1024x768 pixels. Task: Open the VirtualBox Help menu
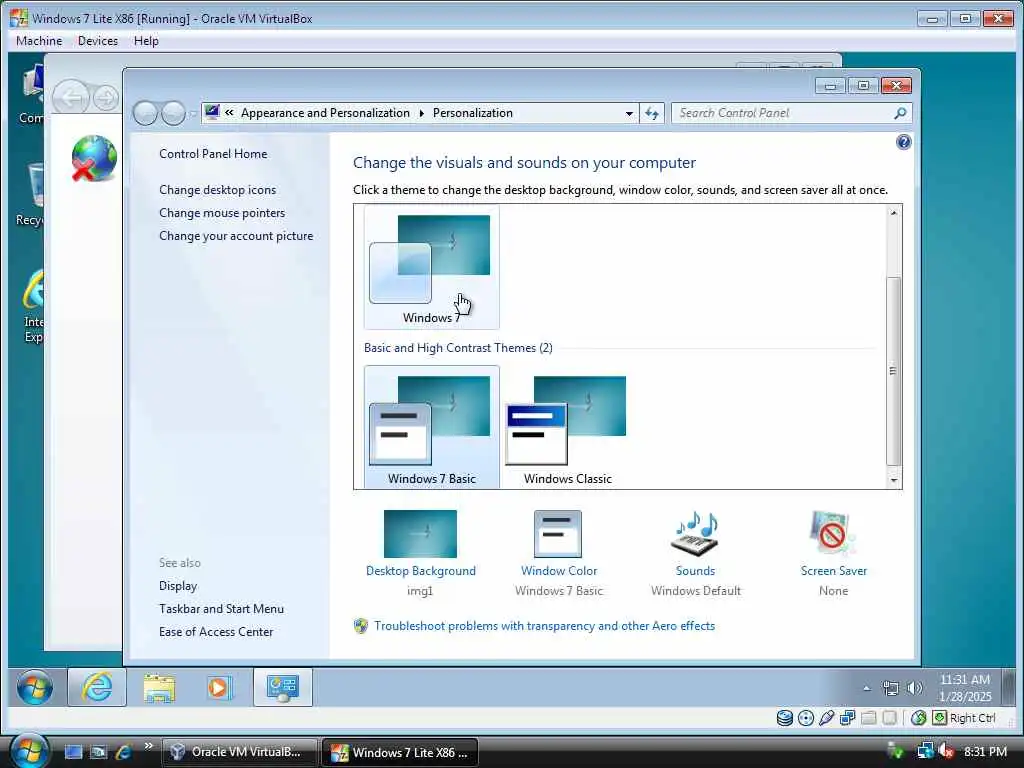click(x=146, y=40)
